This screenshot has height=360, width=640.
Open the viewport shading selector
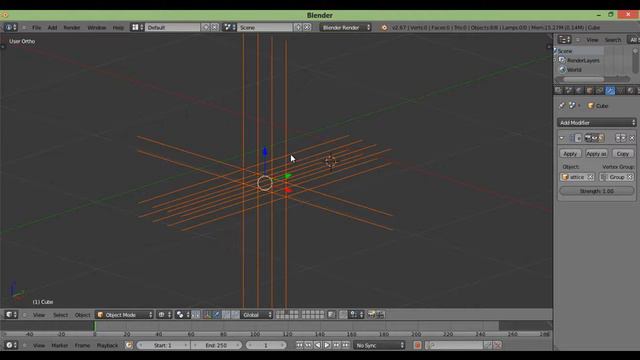pos(164,315)
